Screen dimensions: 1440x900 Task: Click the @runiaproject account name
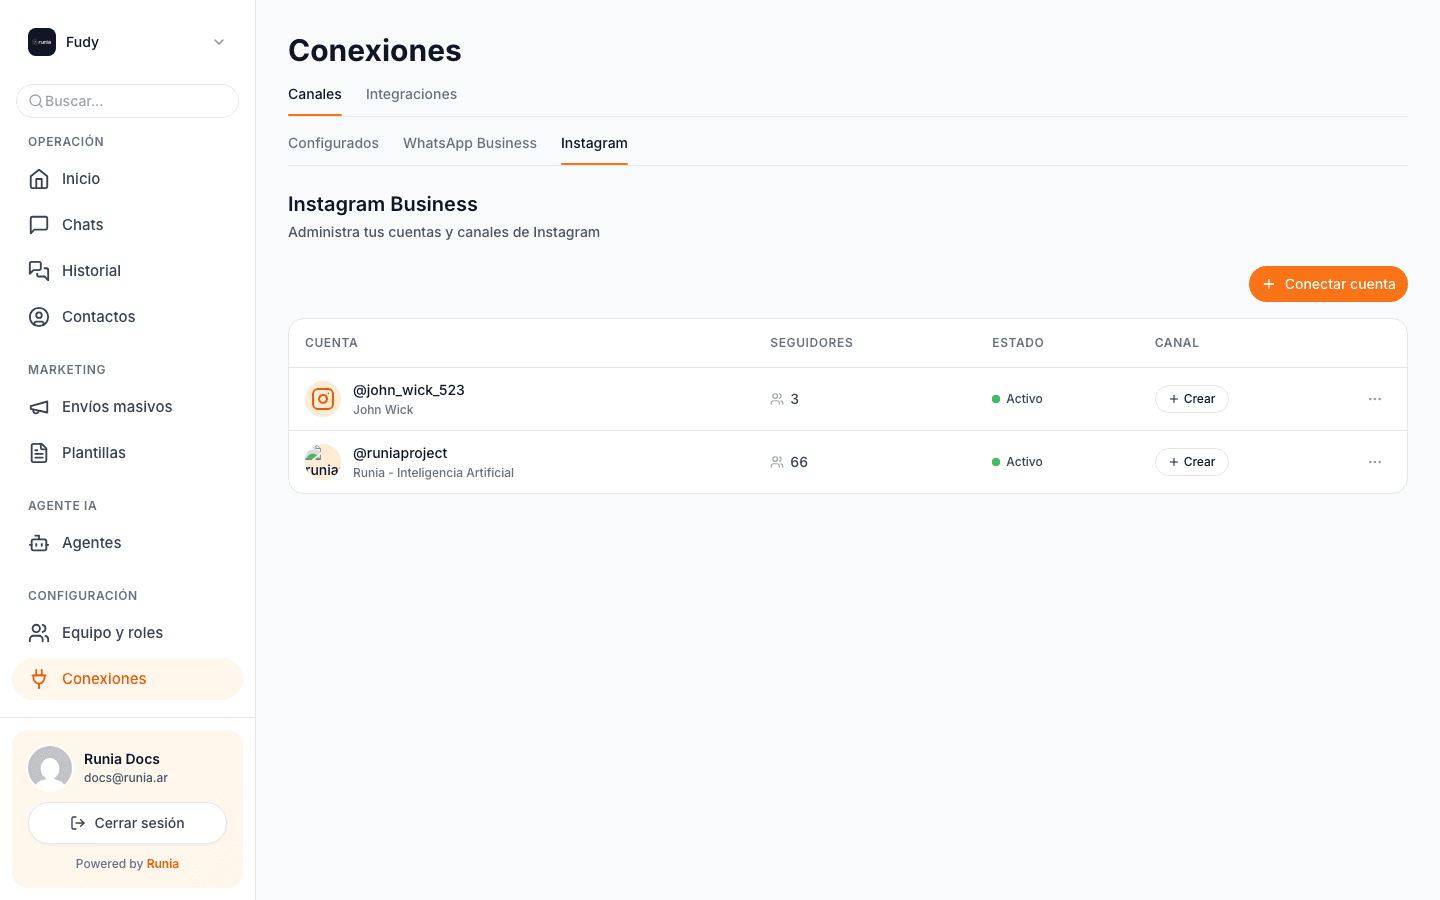[400, 453]
